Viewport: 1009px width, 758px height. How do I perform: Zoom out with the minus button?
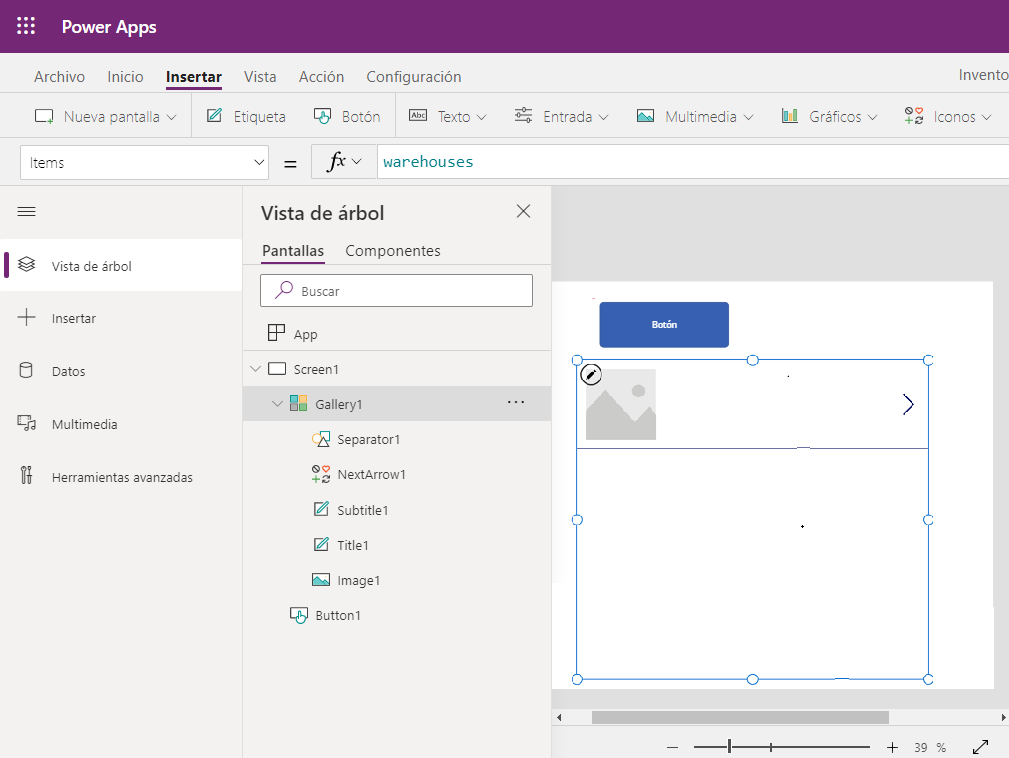(672, 747)
